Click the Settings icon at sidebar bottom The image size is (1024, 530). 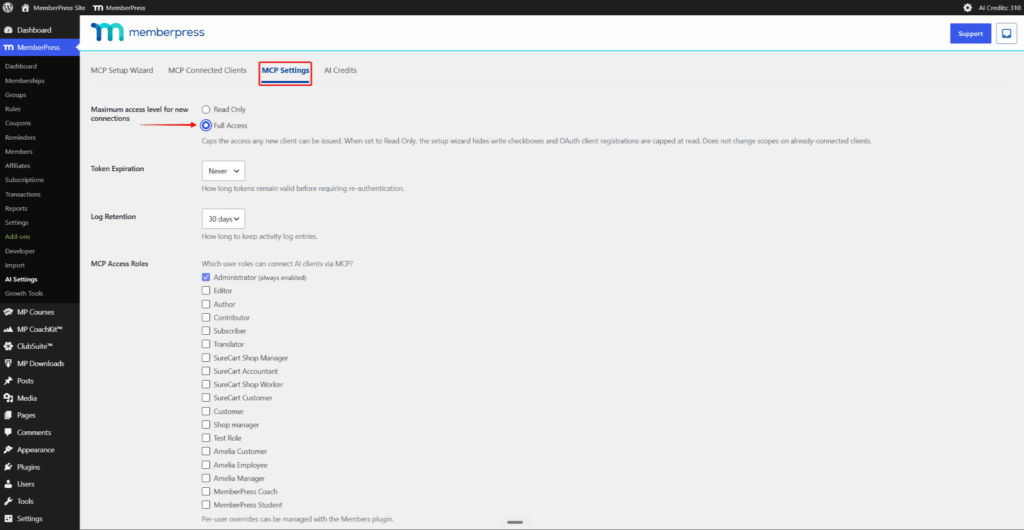tap(8, 519)
